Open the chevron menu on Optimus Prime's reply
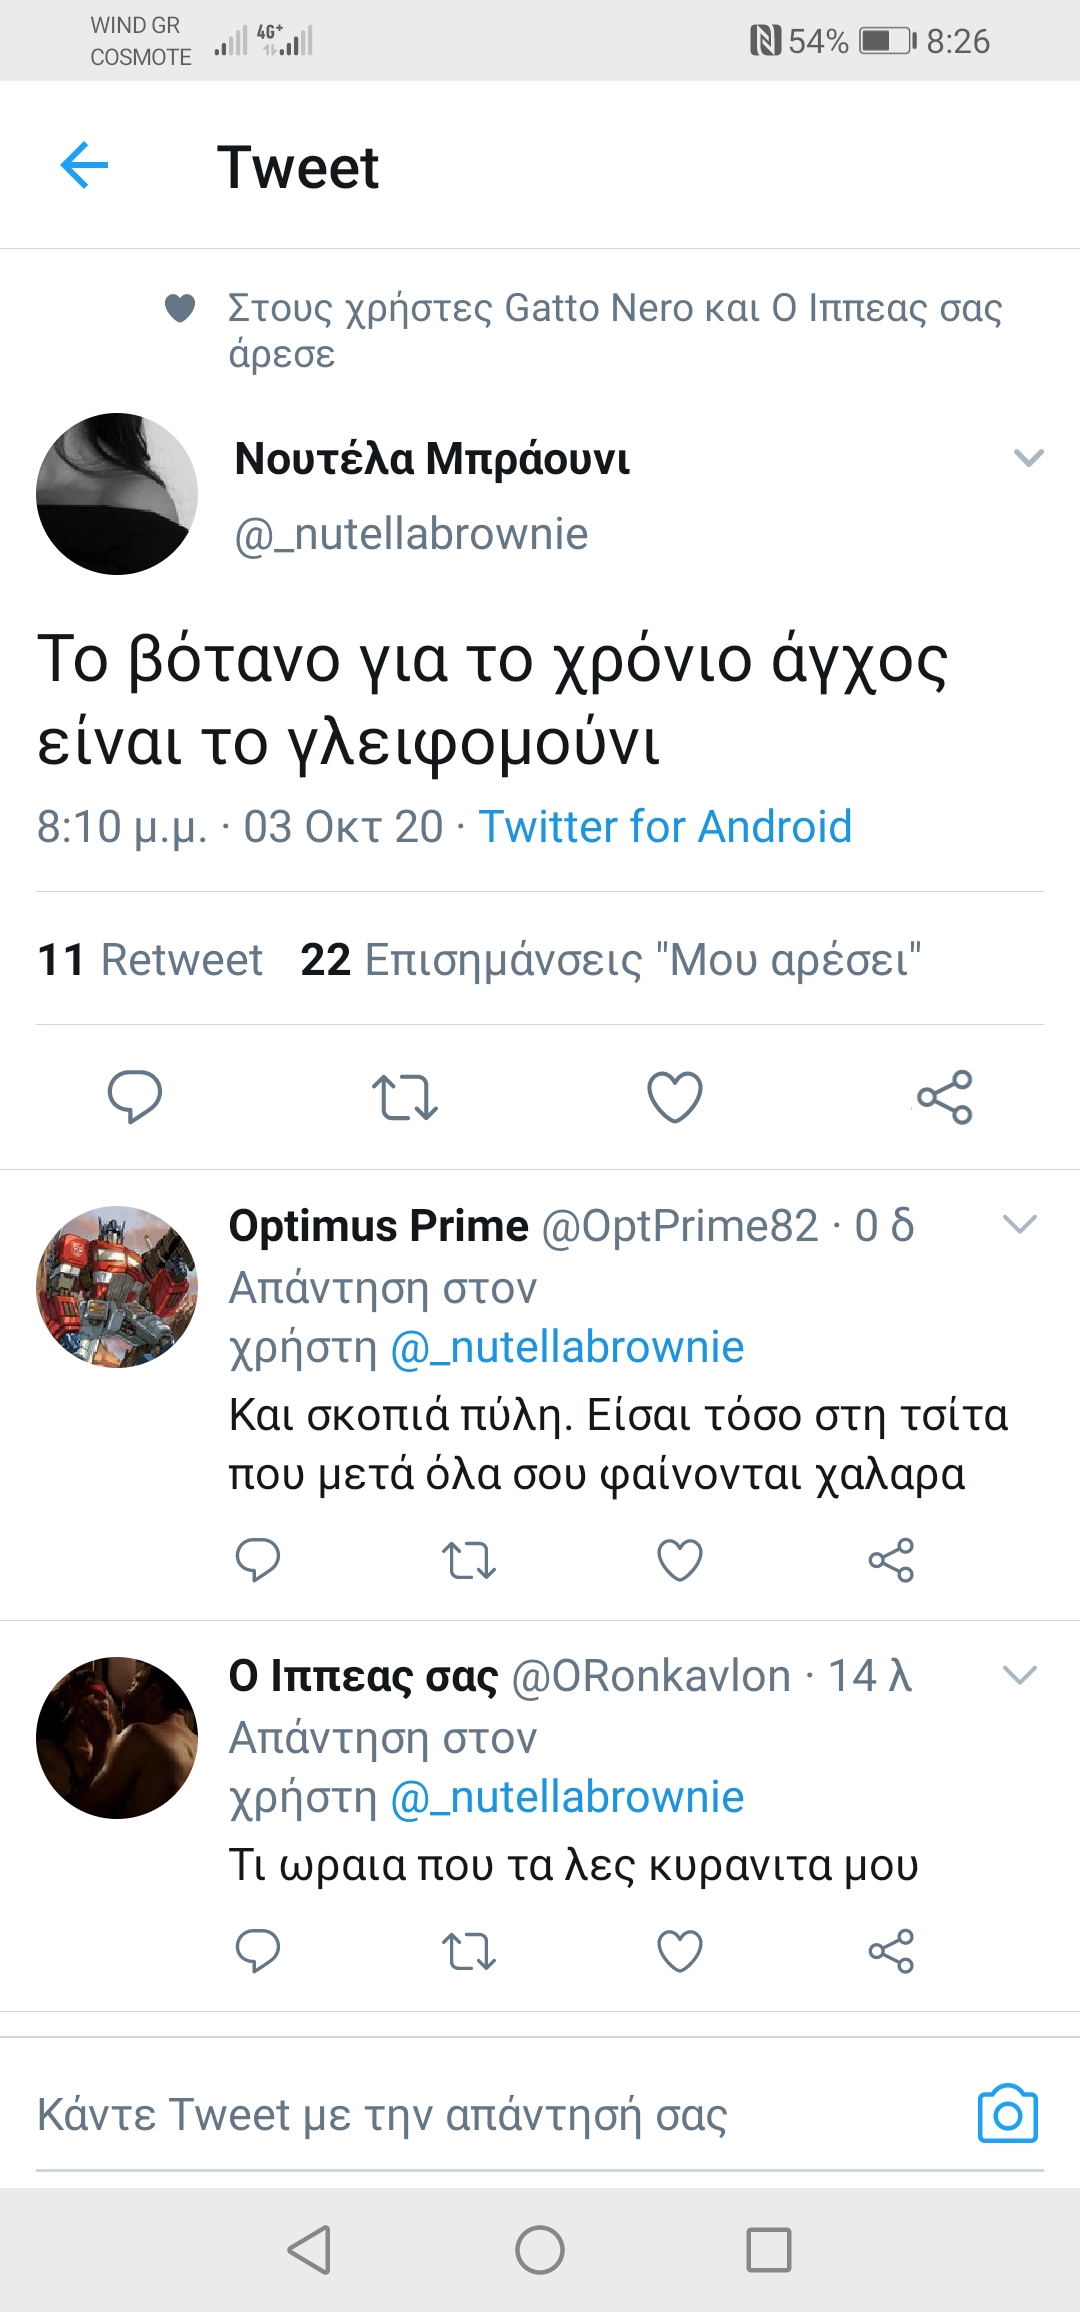This screenshot has width=1080, height=2312. coord(1019,1225)
